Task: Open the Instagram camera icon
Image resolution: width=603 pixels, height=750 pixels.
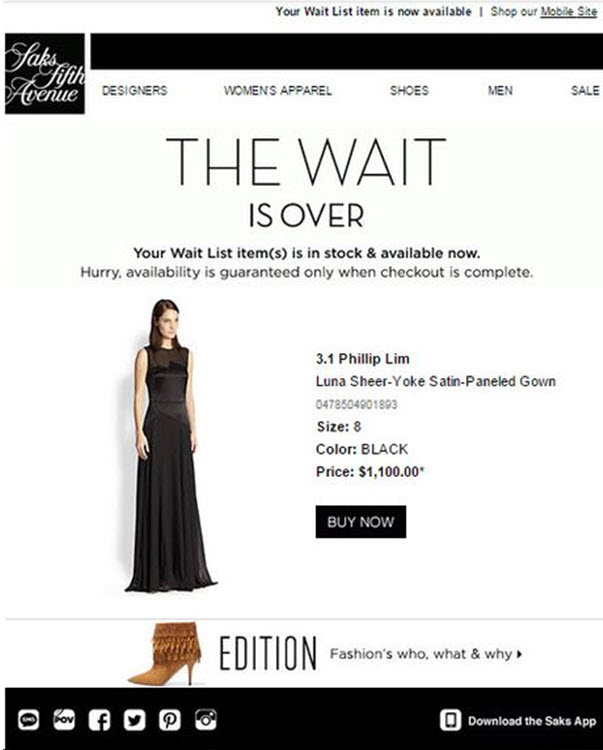Action: tap(206, 719)
